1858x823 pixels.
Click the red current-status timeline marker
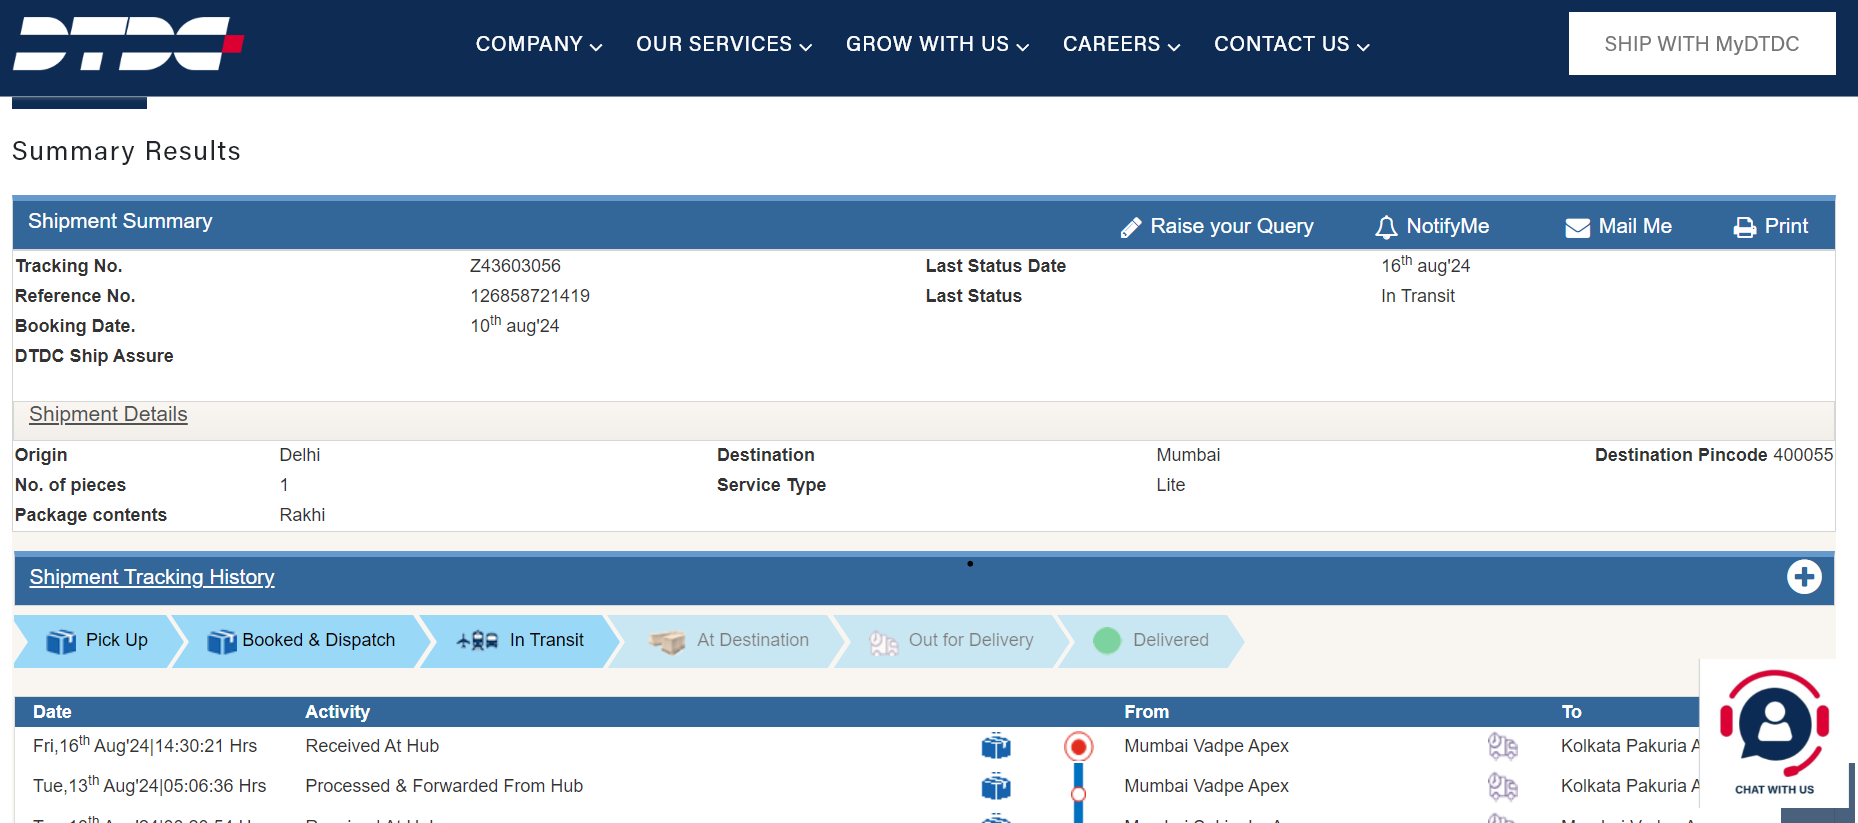point(1078,746)
